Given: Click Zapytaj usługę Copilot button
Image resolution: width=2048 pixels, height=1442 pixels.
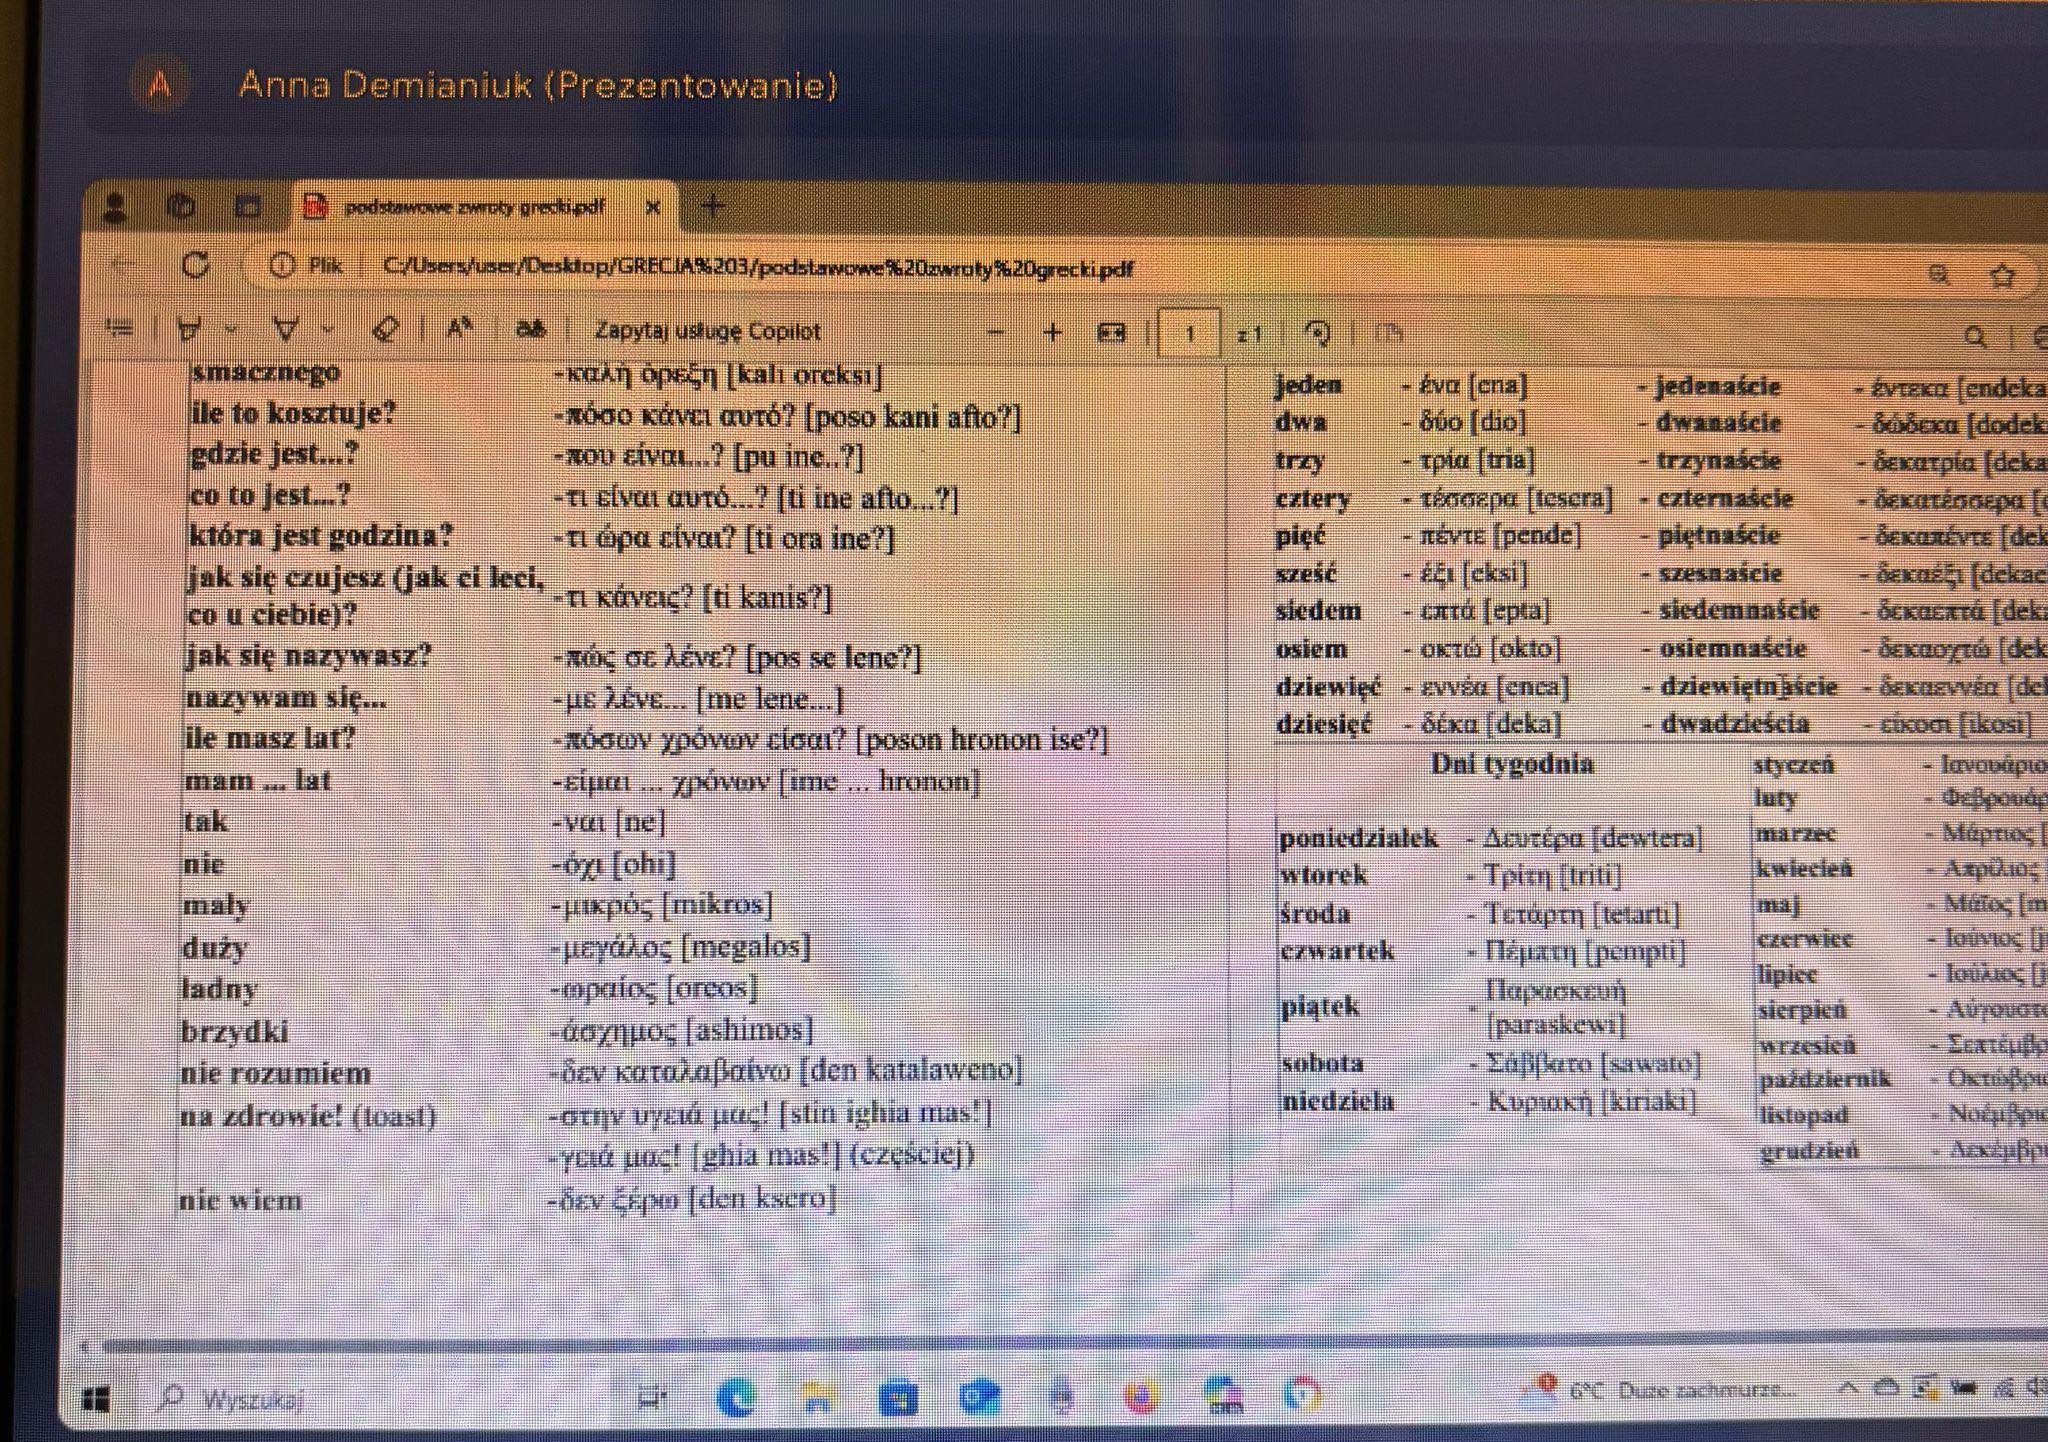Looking at the screenshot, I should tap(706, 331).
